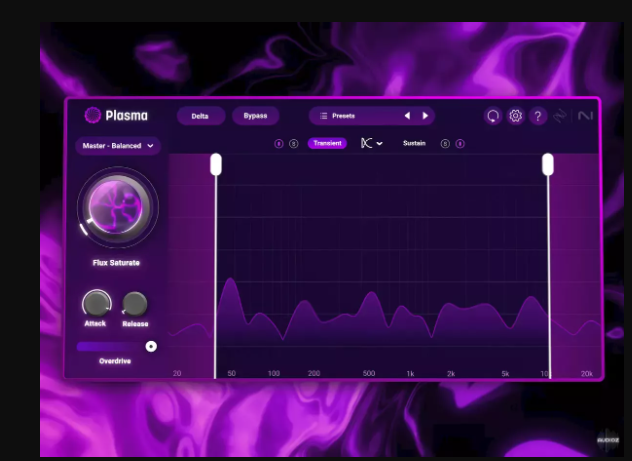Open help via the question mark icon
Screen dimensions: 632x461
[538, 116]
